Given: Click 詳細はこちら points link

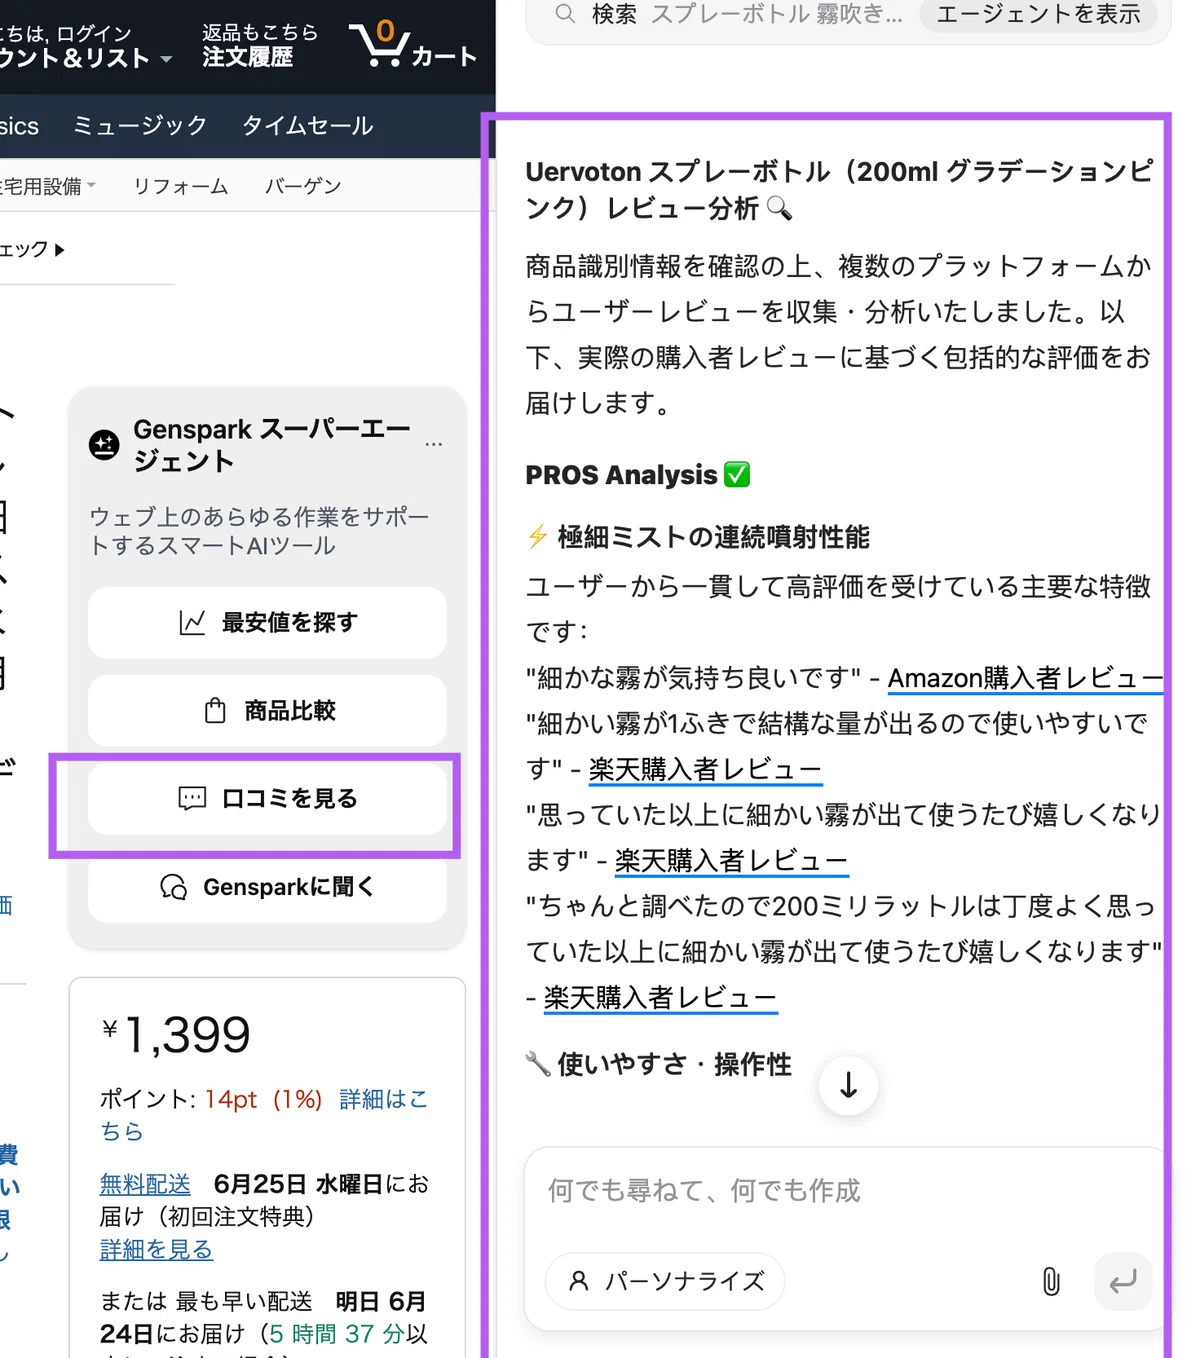Looking at the screenshot, I should [264, 1115].
